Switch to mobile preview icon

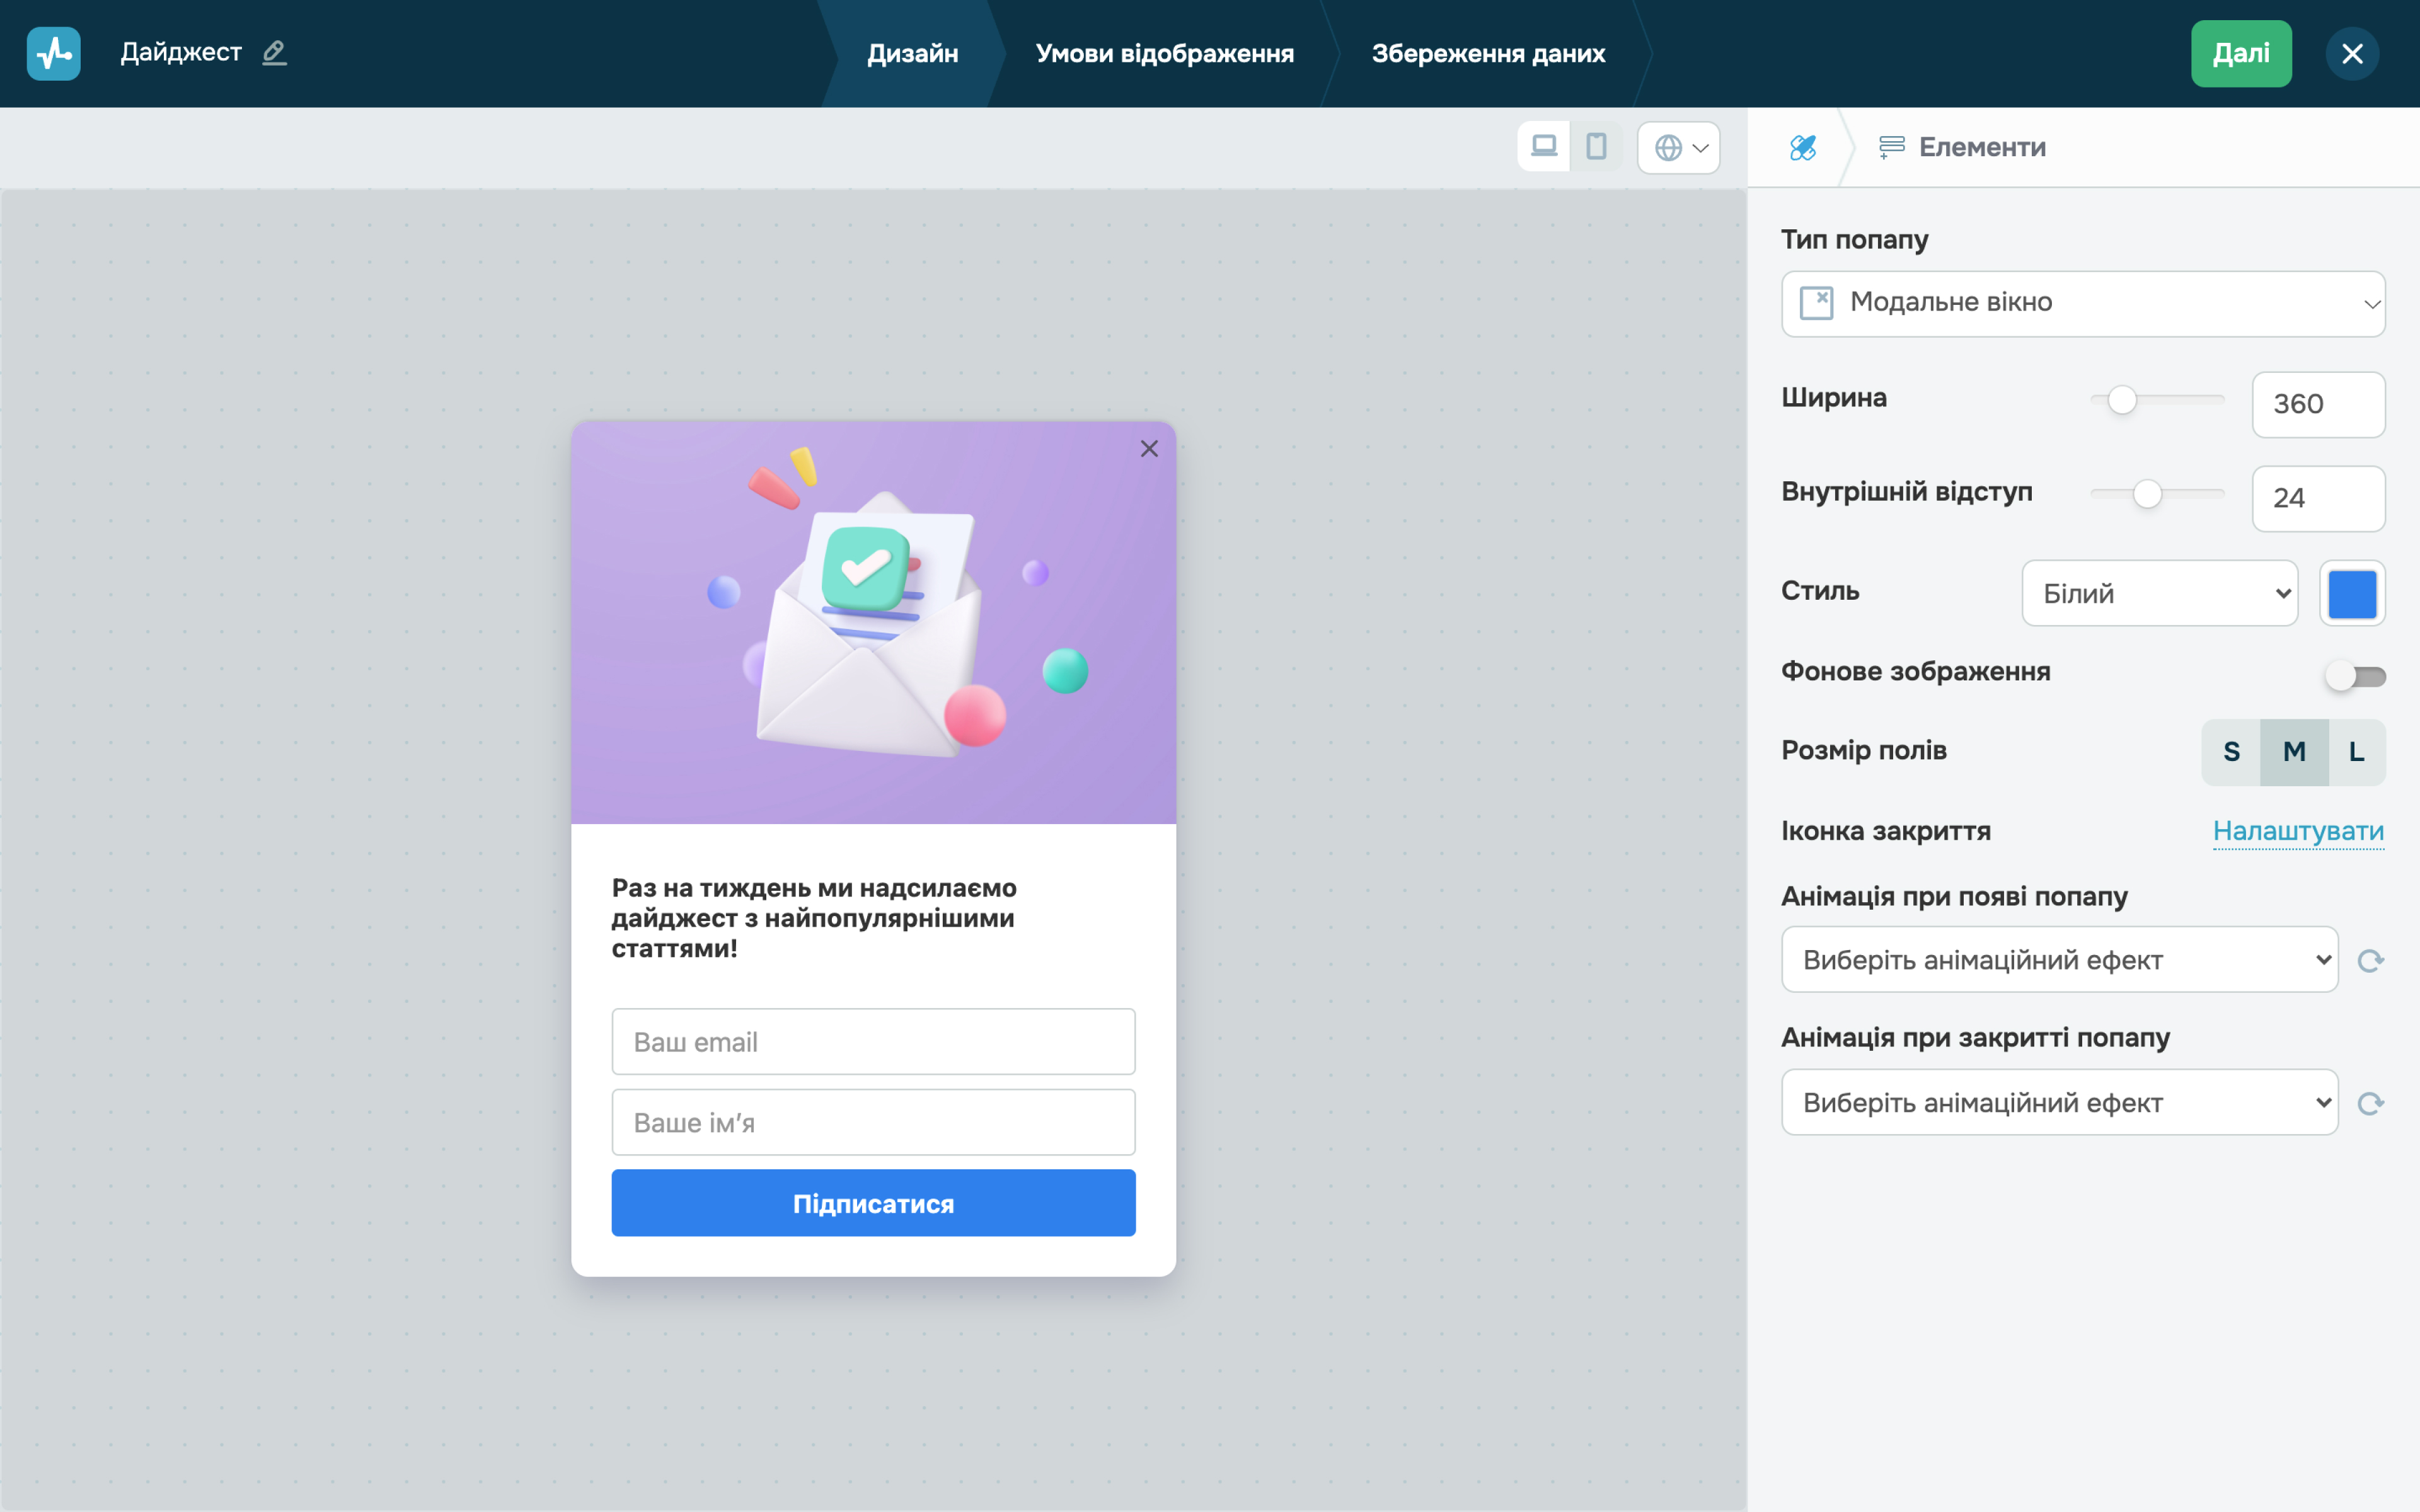[1596, 147]
